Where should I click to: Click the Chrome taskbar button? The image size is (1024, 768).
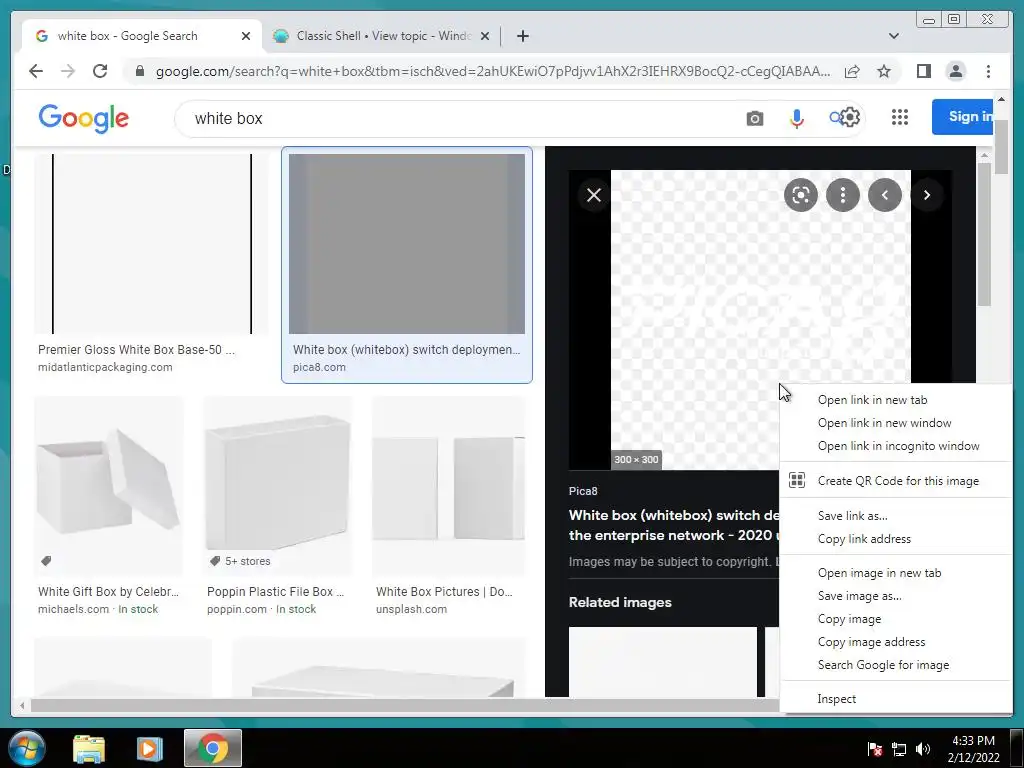(213, 748)
